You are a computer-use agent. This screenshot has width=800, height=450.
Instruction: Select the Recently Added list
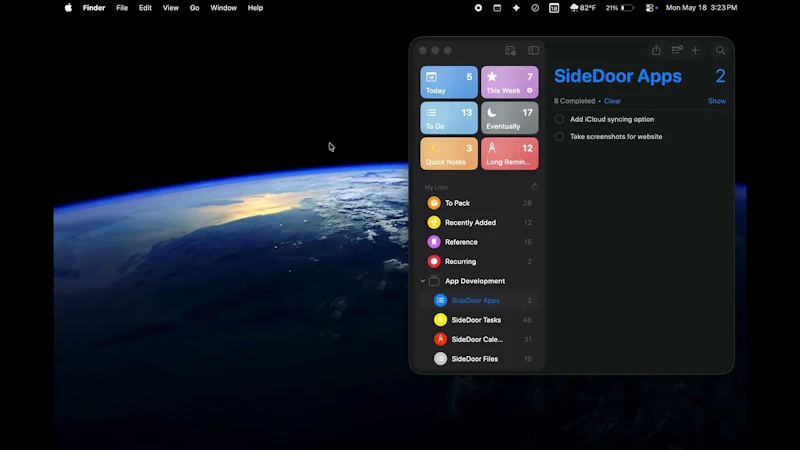point(479,222)
